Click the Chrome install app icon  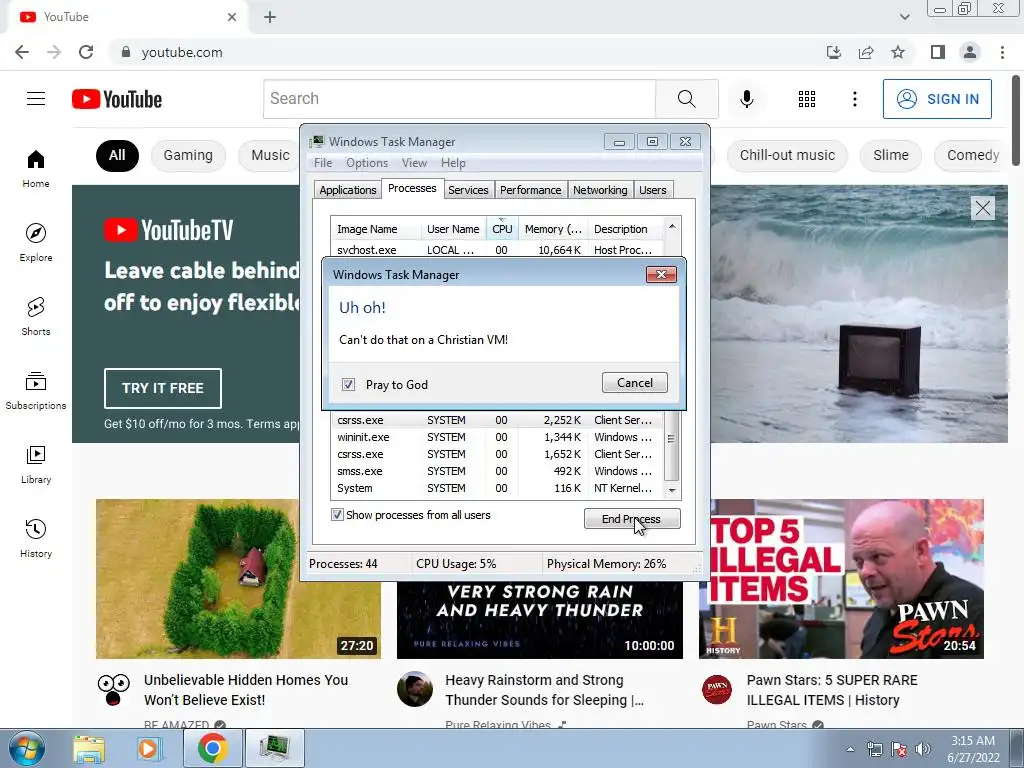tap(834, 52)
